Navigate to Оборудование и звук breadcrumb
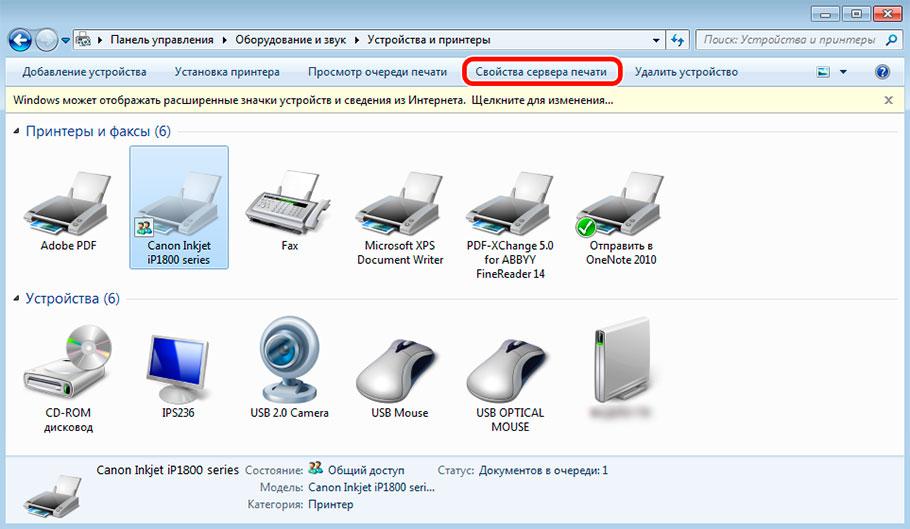 point(290,40)
